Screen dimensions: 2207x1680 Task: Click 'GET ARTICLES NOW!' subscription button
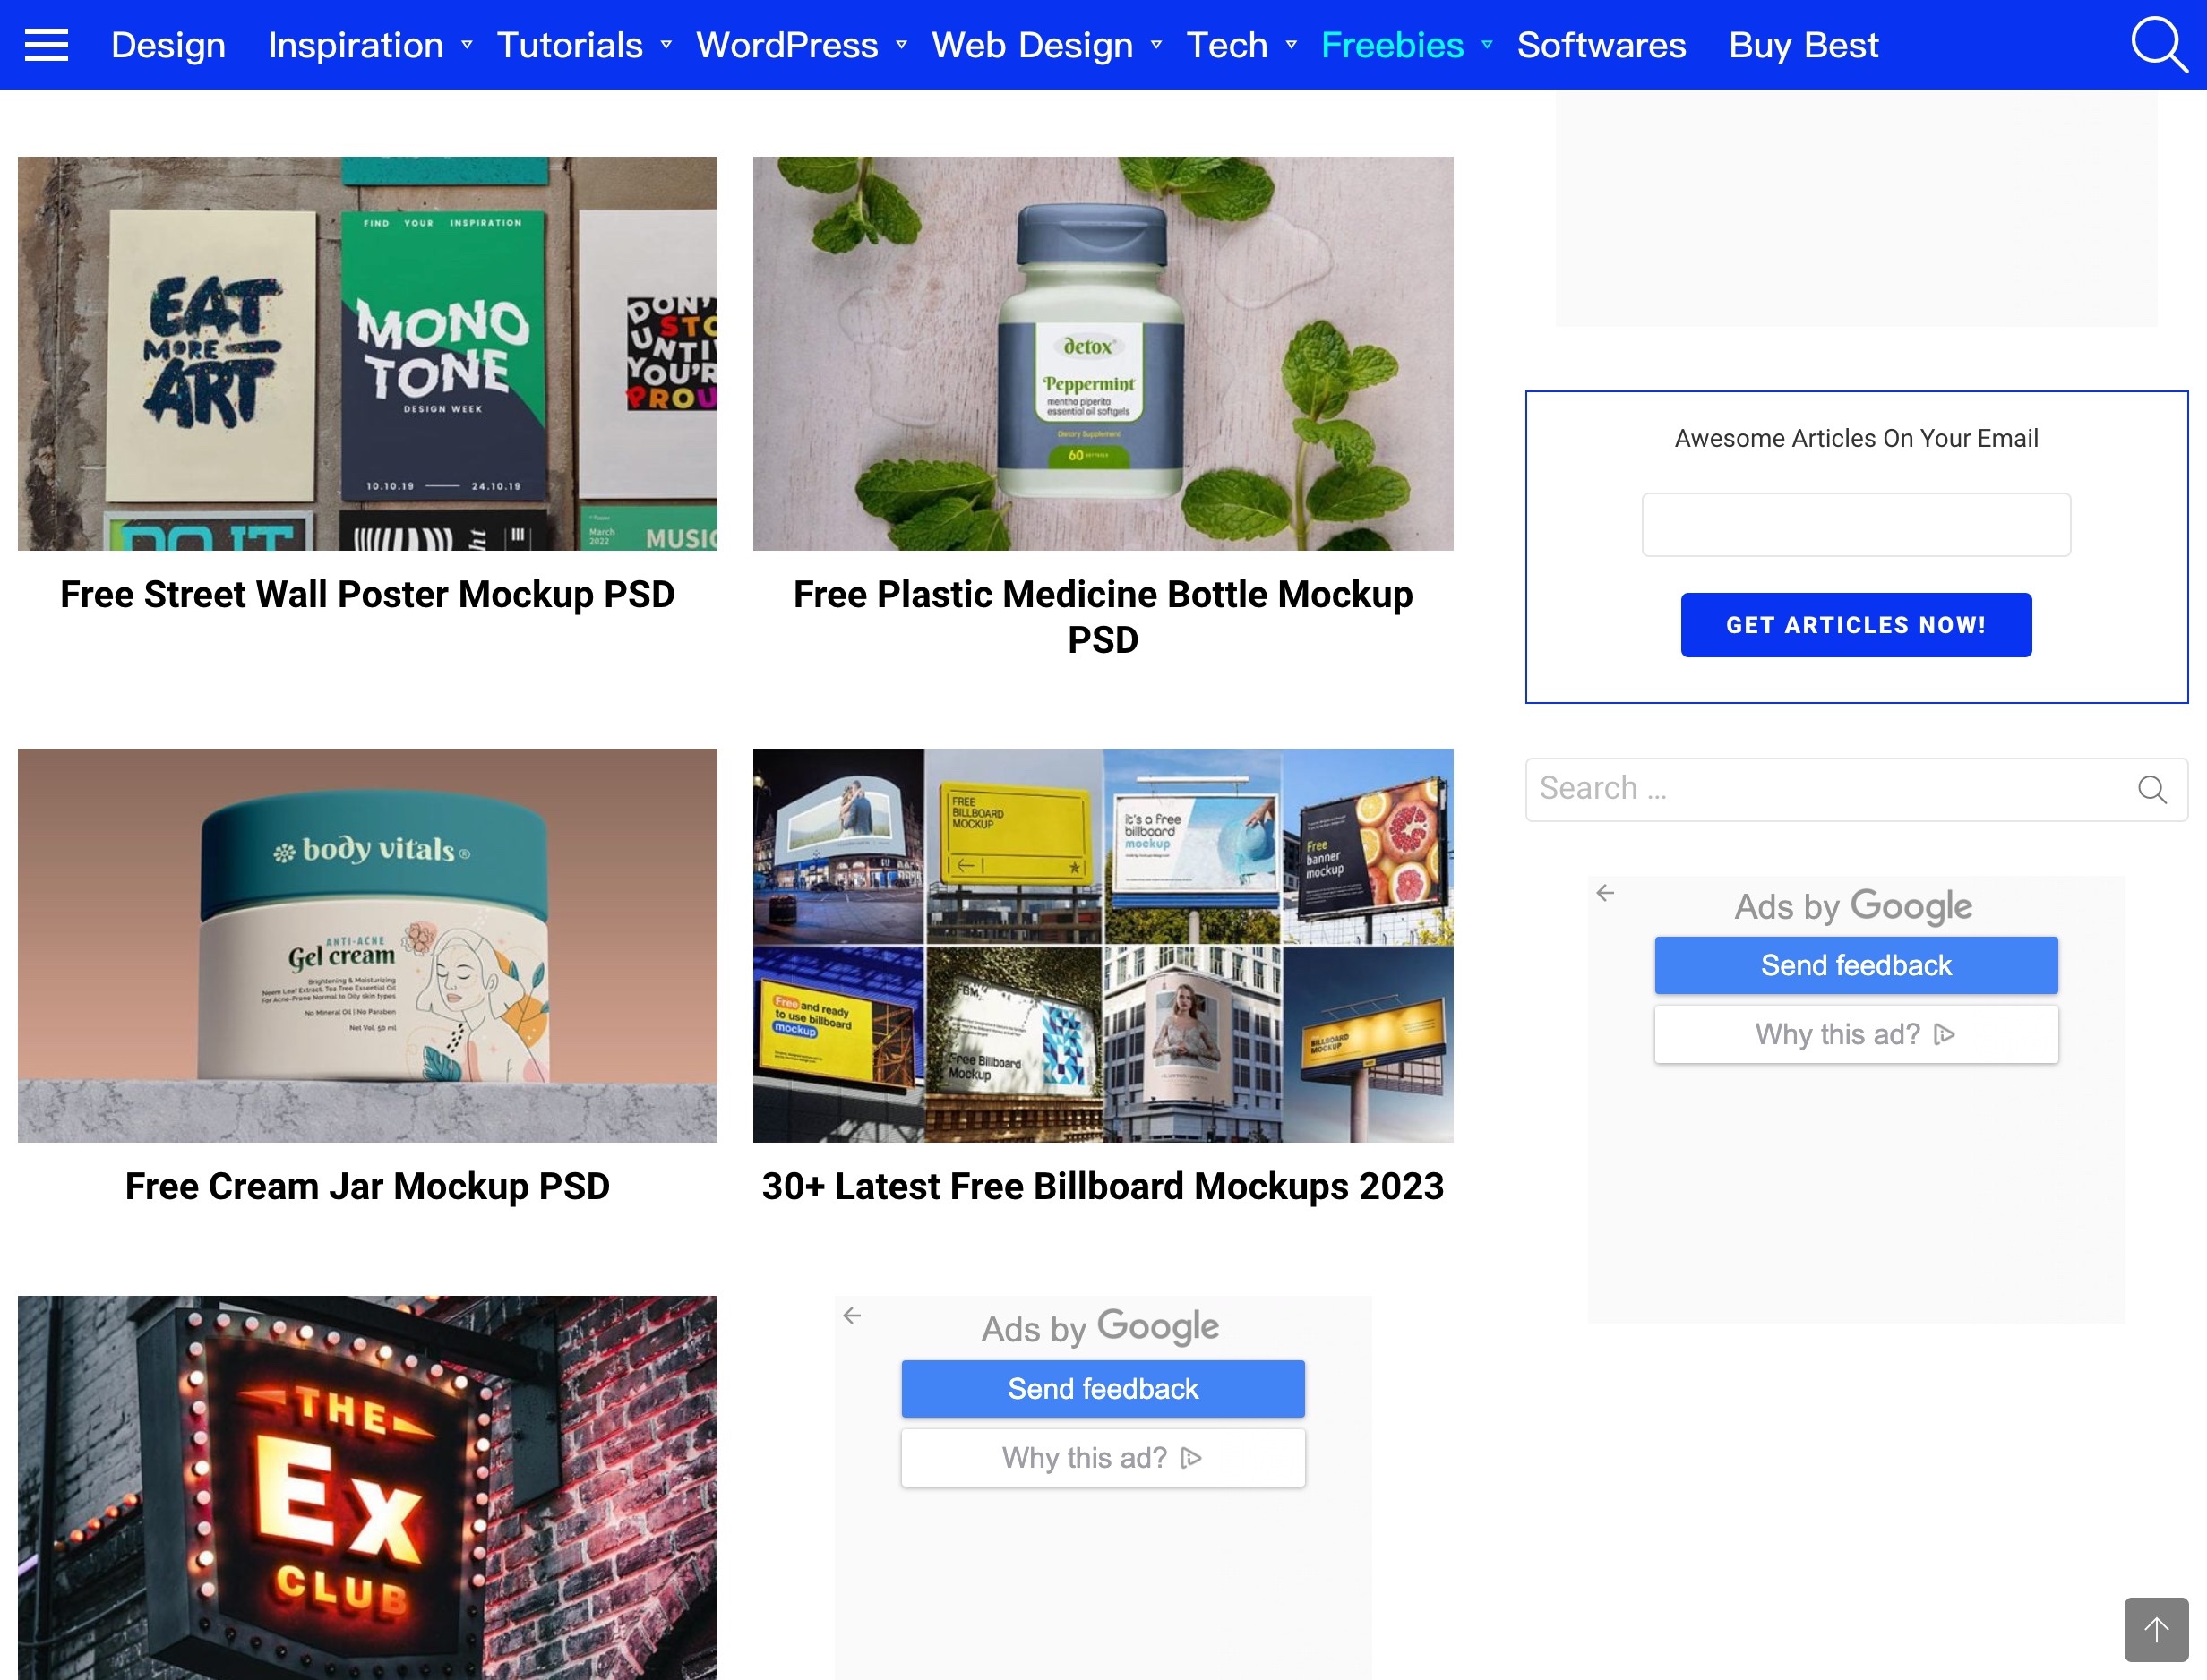[1856, 625]
